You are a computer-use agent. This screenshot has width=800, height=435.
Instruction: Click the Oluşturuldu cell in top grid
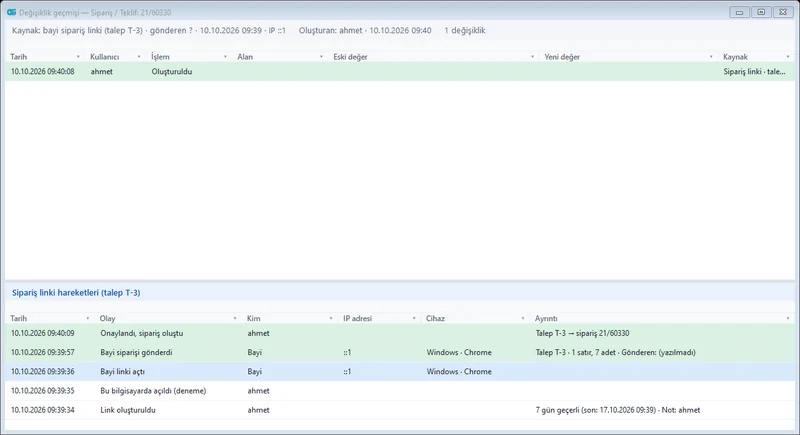(x=171, y=71)
